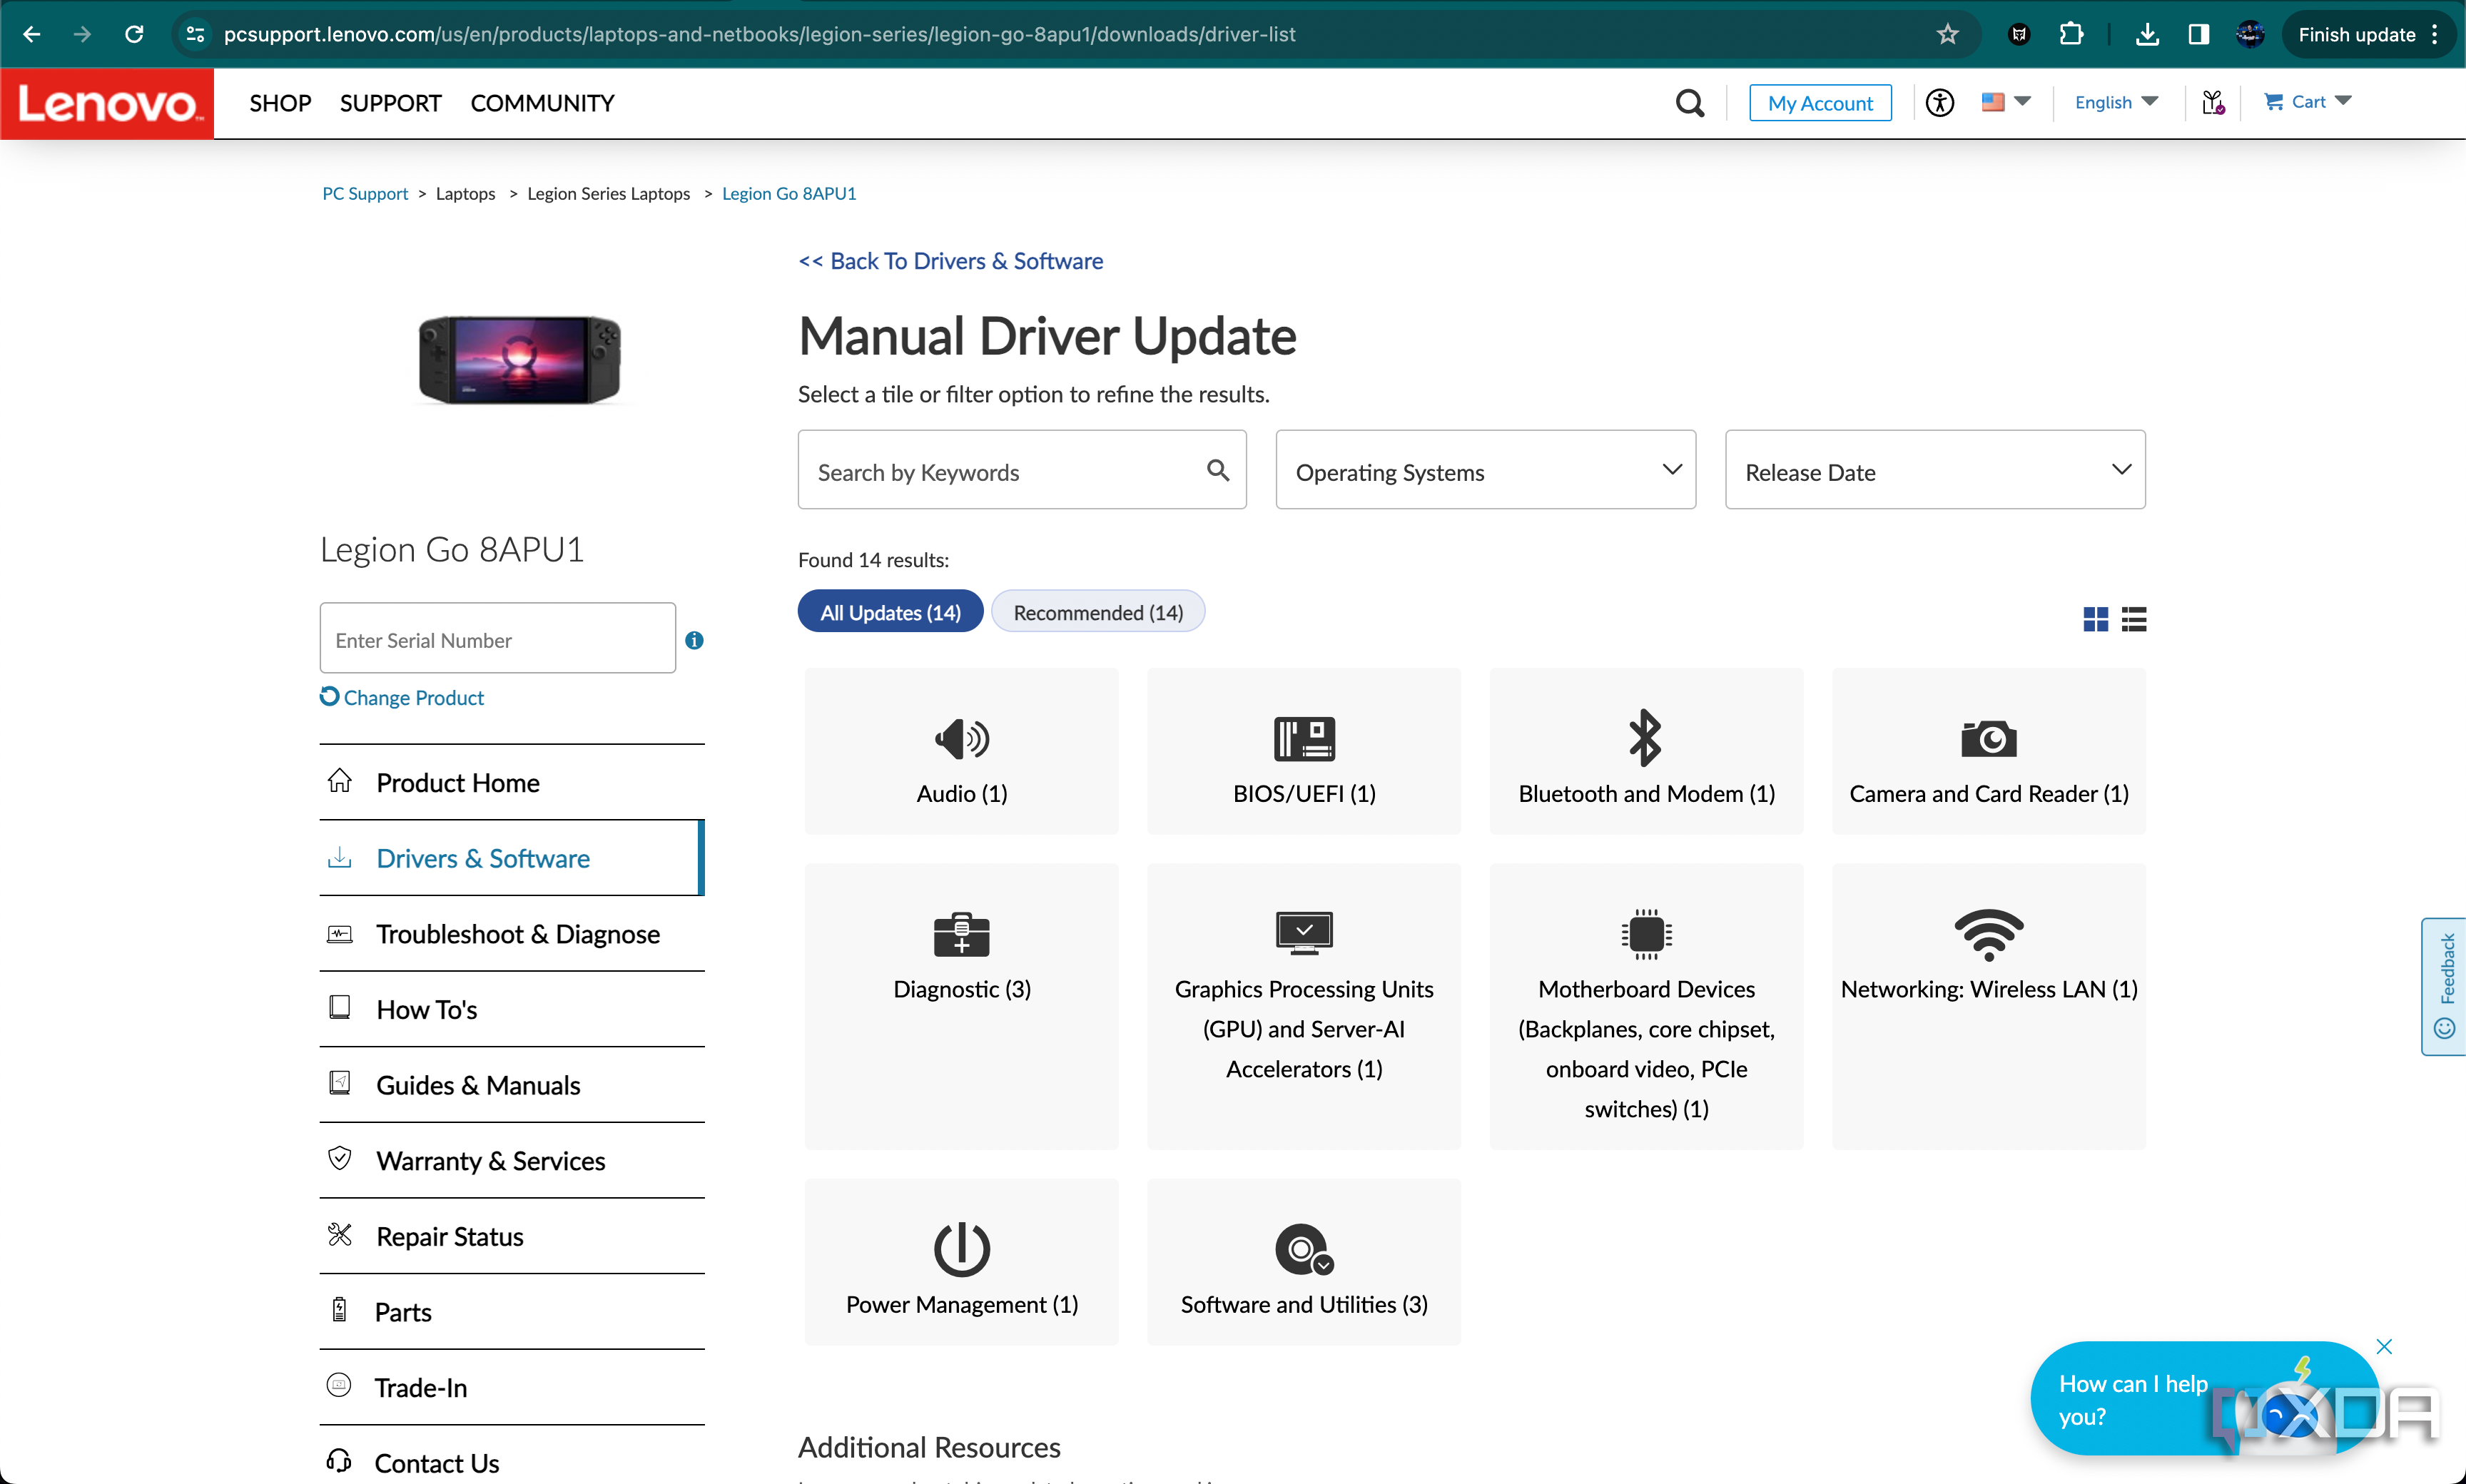
Task: Bookmark the page with the star icon
Action: (x=1947, y=34)
